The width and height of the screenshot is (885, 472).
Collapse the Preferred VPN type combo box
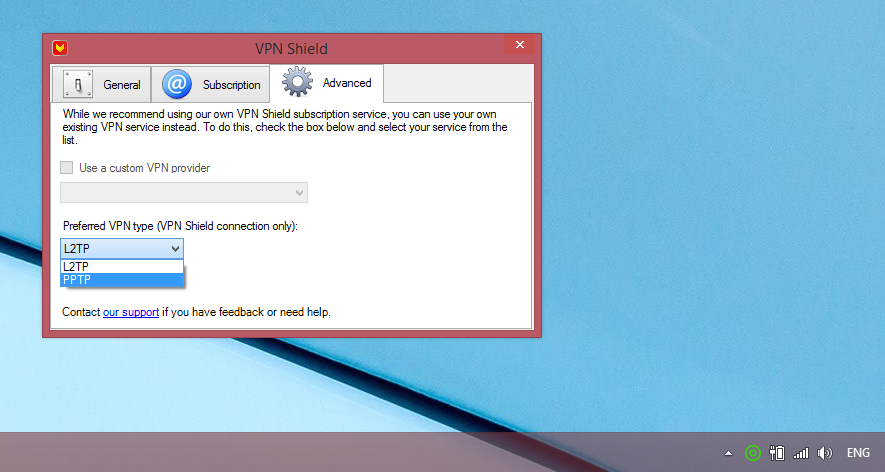coord(122,248)
